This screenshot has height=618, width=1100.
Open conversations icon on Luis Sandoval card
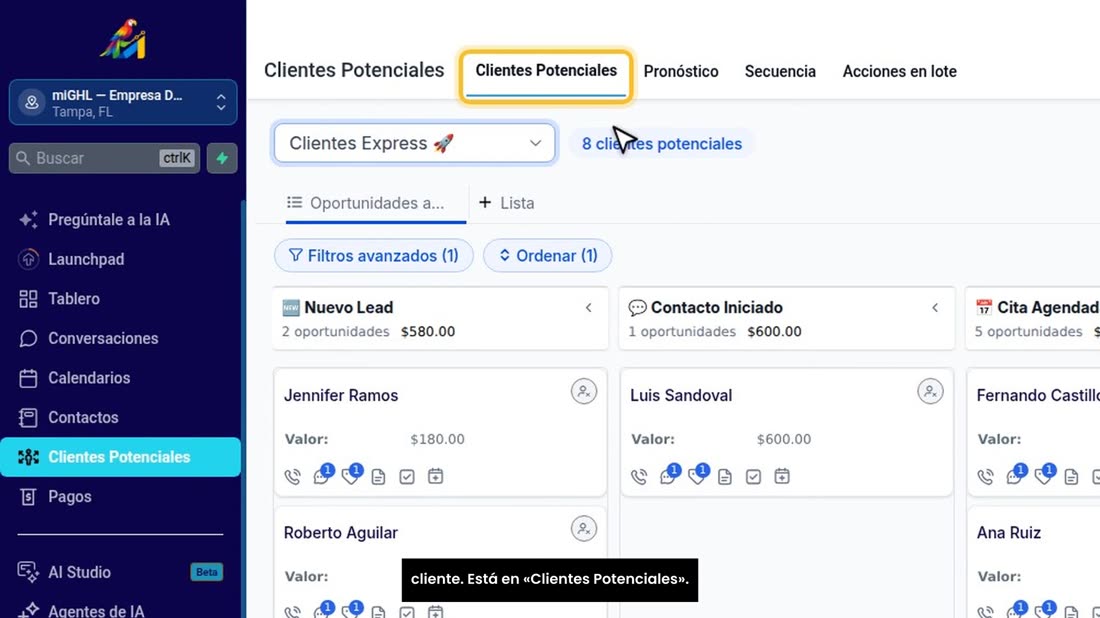669,476
